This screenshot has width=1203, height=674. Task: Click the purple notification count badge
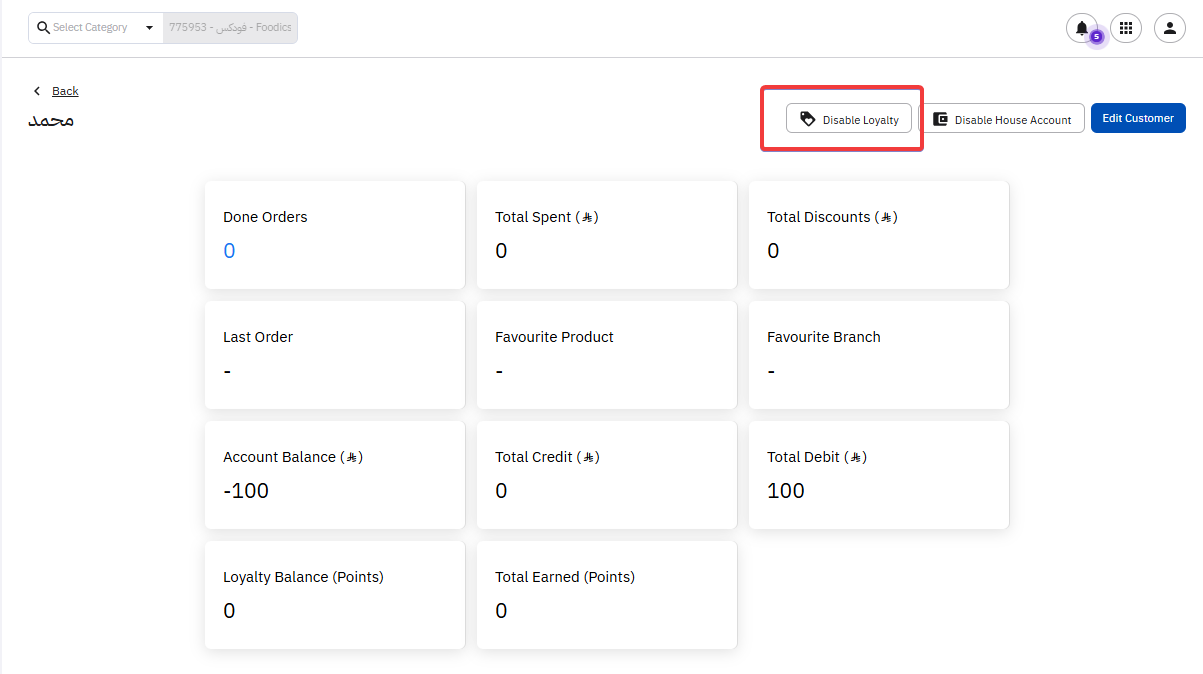click(x=1096, y=36)
